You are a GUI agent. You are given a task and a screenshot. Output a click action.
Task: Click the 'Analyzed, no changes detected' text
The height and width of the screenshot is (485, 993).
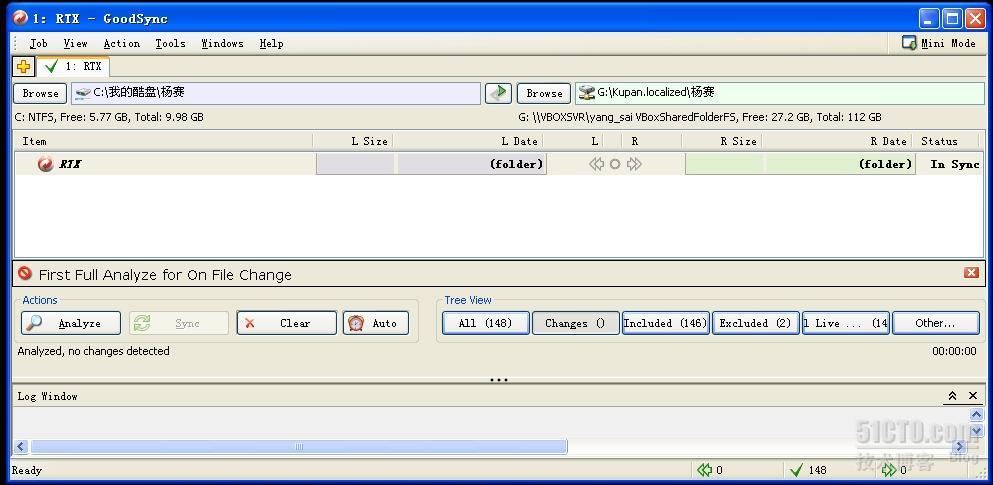[94, 351]
